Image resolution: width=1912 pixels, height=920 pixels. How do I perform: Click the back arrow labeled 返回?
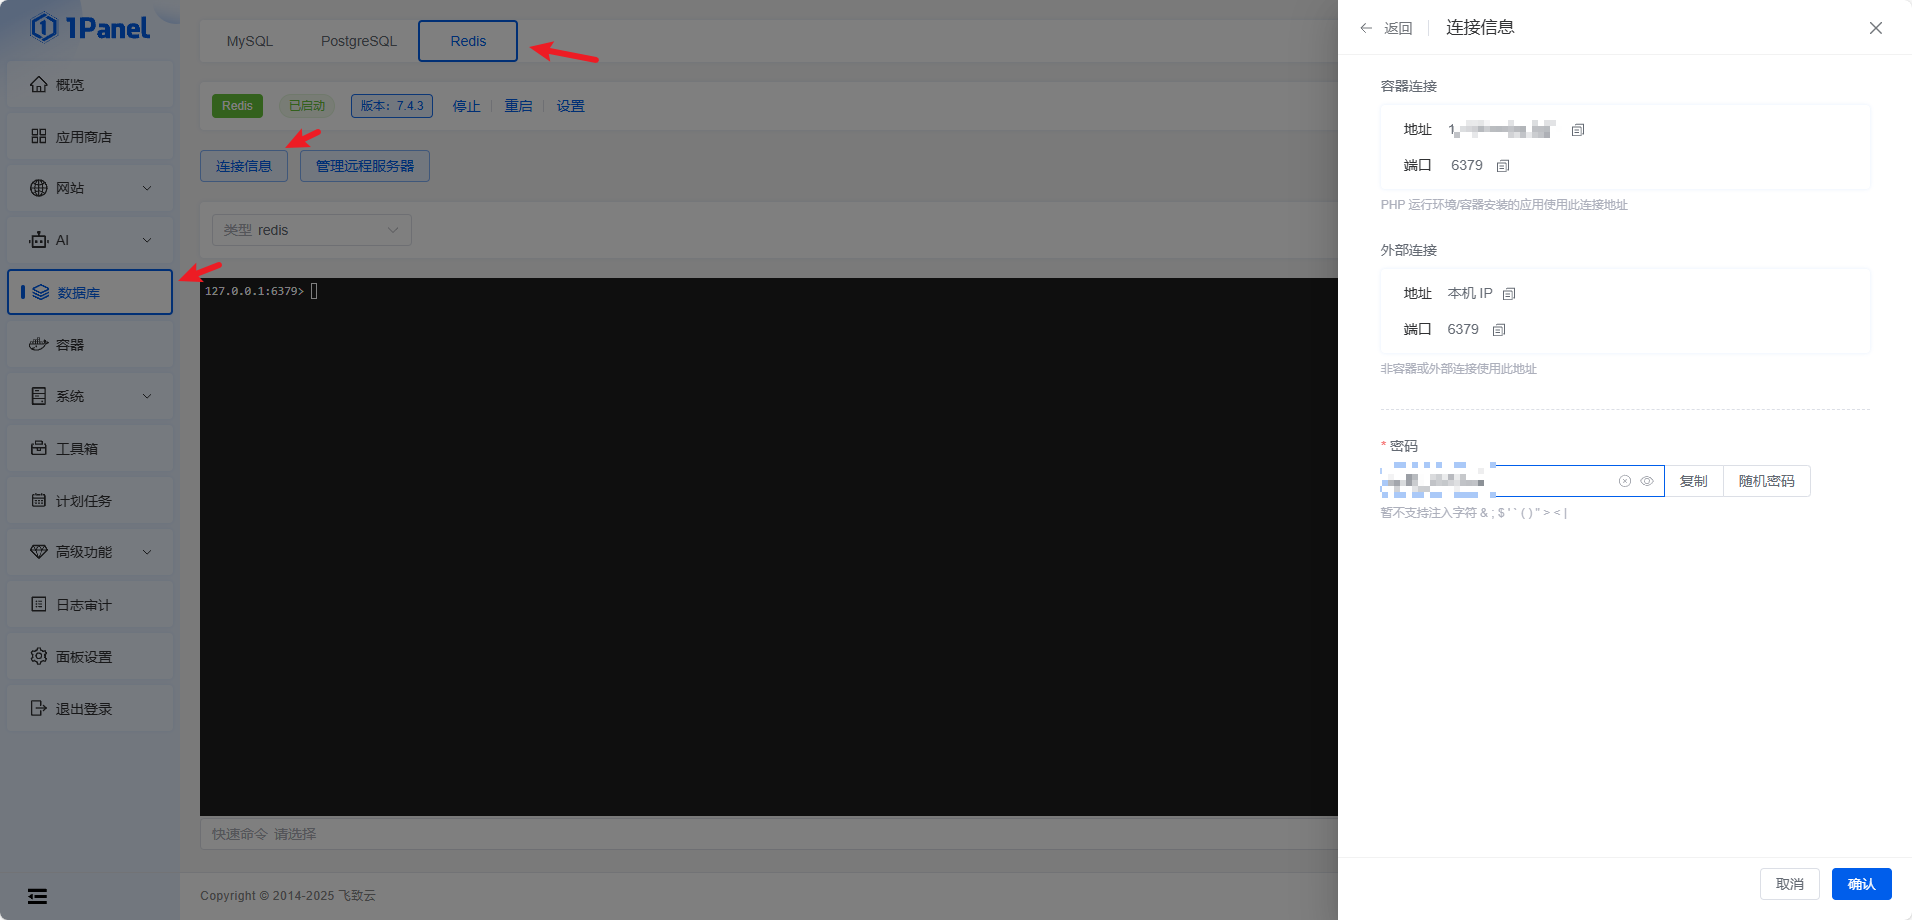click(x=1385, y=28)
